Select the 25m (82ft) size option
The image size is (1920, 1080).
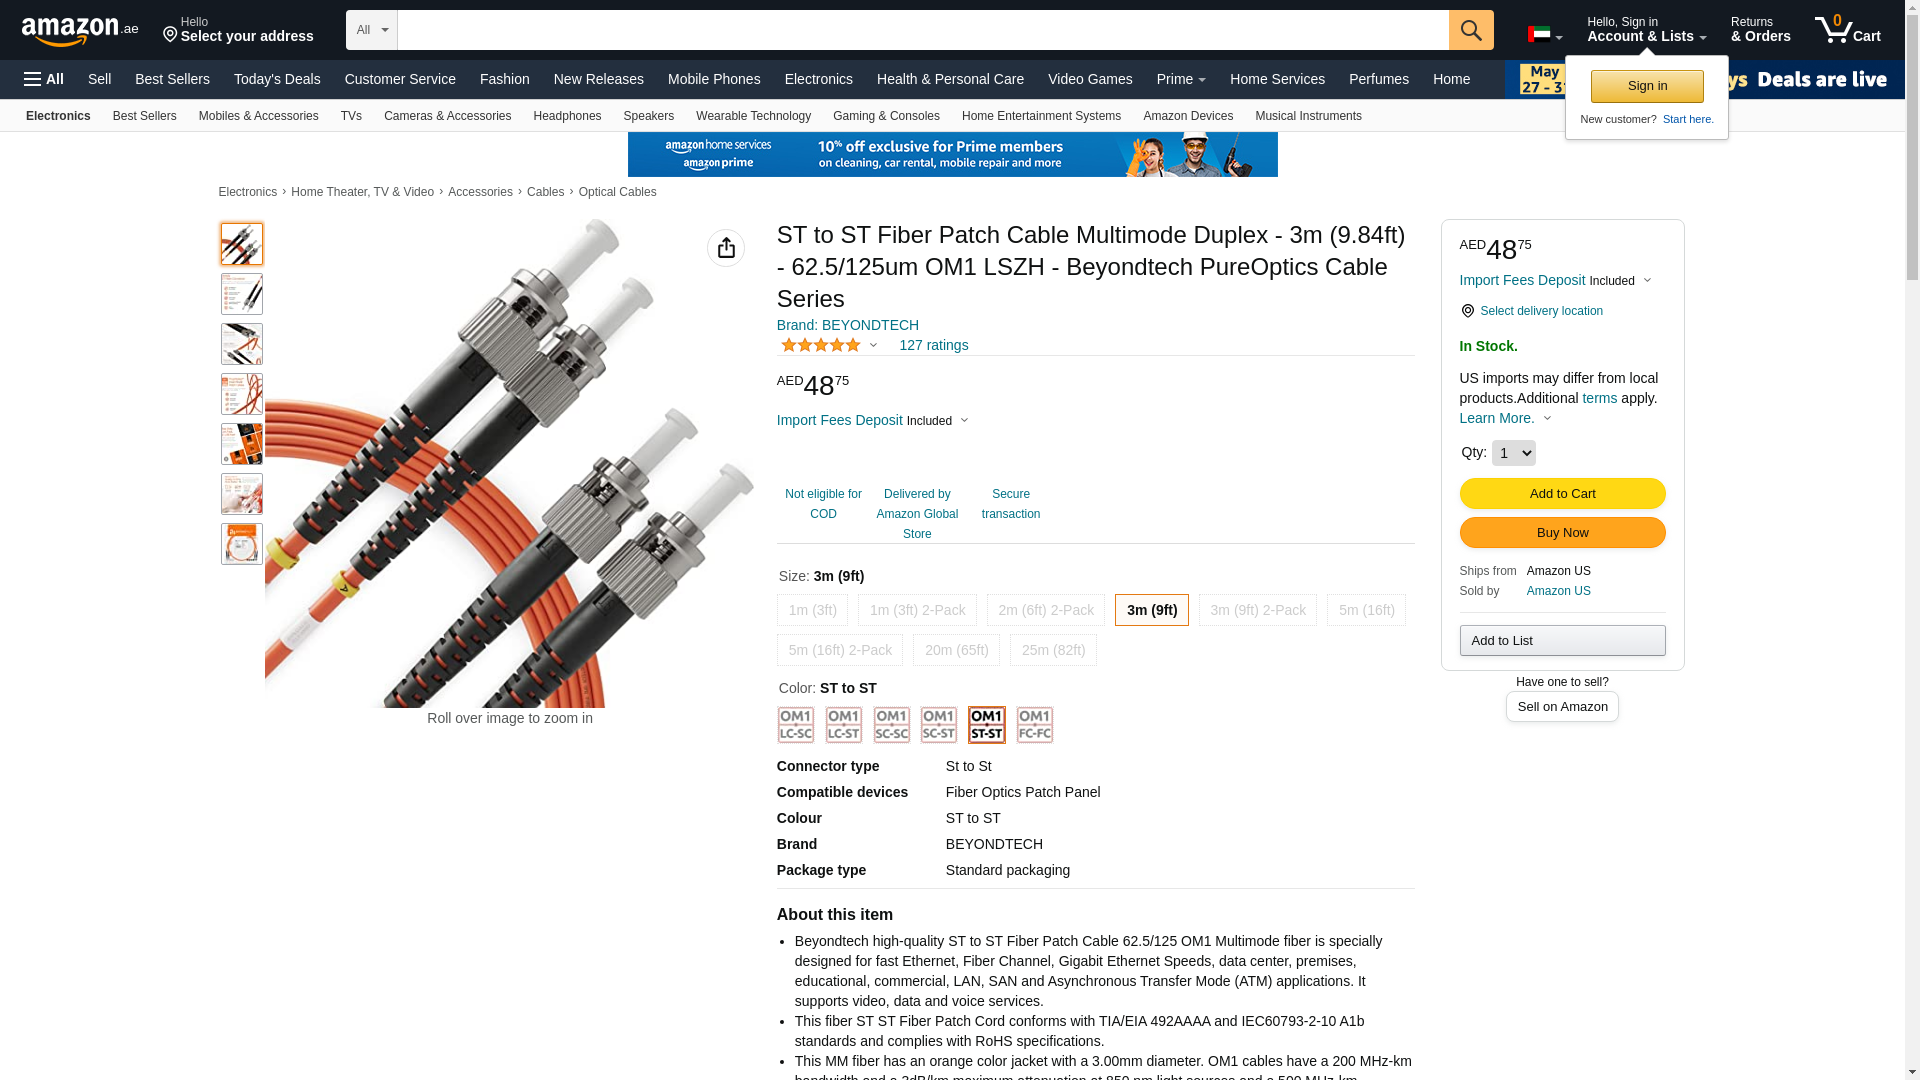pos(1053,650)
